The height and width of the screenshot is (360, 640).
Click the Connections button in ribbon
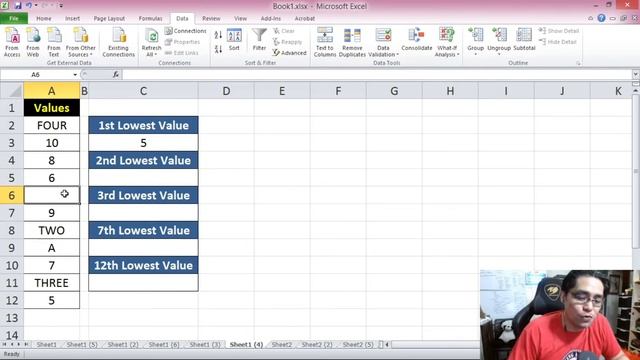coord(186,31)
